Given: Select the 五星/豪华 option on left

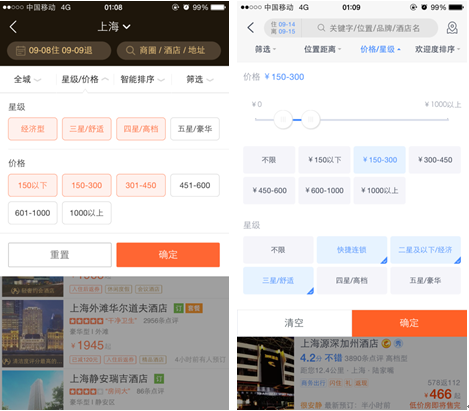Looking at the screenshot, I should (195, 129).
